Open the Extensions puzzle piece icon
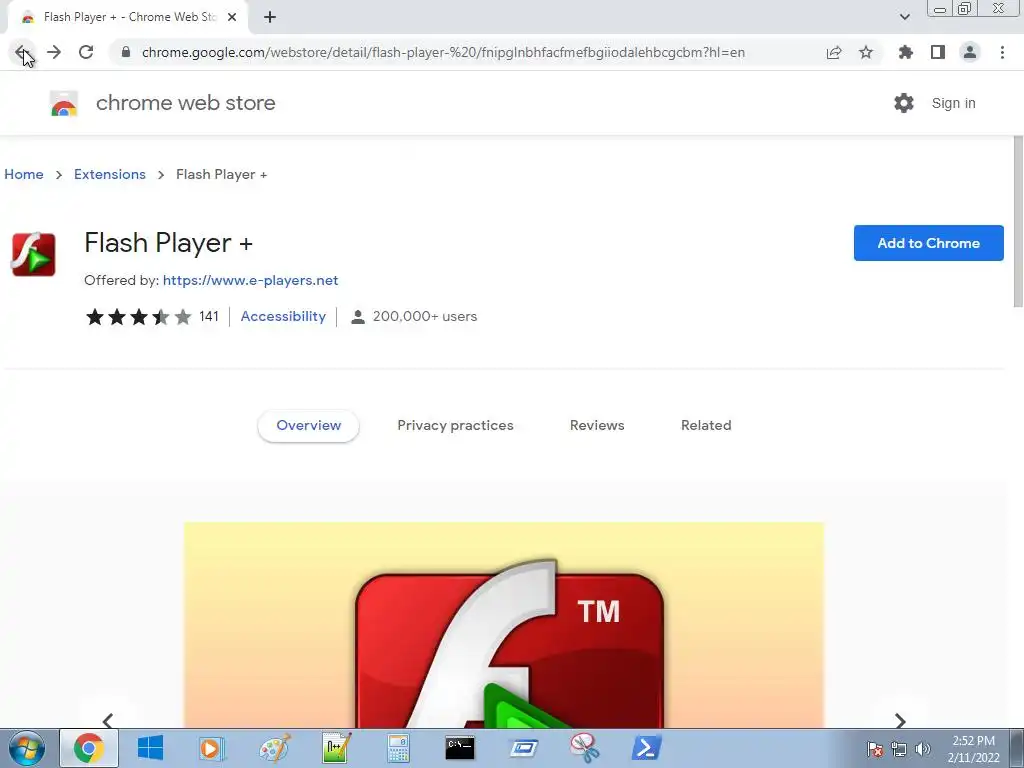Viewport: 1024px width, 768px height. click(x=906, y=52)
